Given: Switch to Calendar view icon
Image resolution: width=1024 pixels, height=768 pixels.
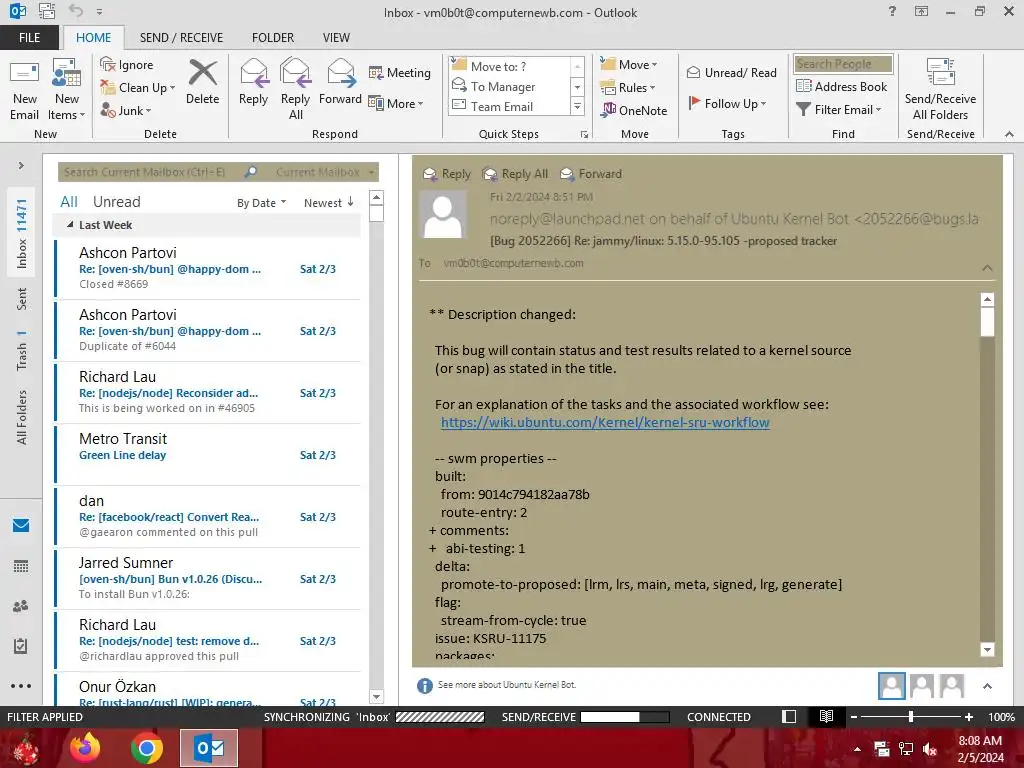Looking at the screenshot, I should 21,566.
